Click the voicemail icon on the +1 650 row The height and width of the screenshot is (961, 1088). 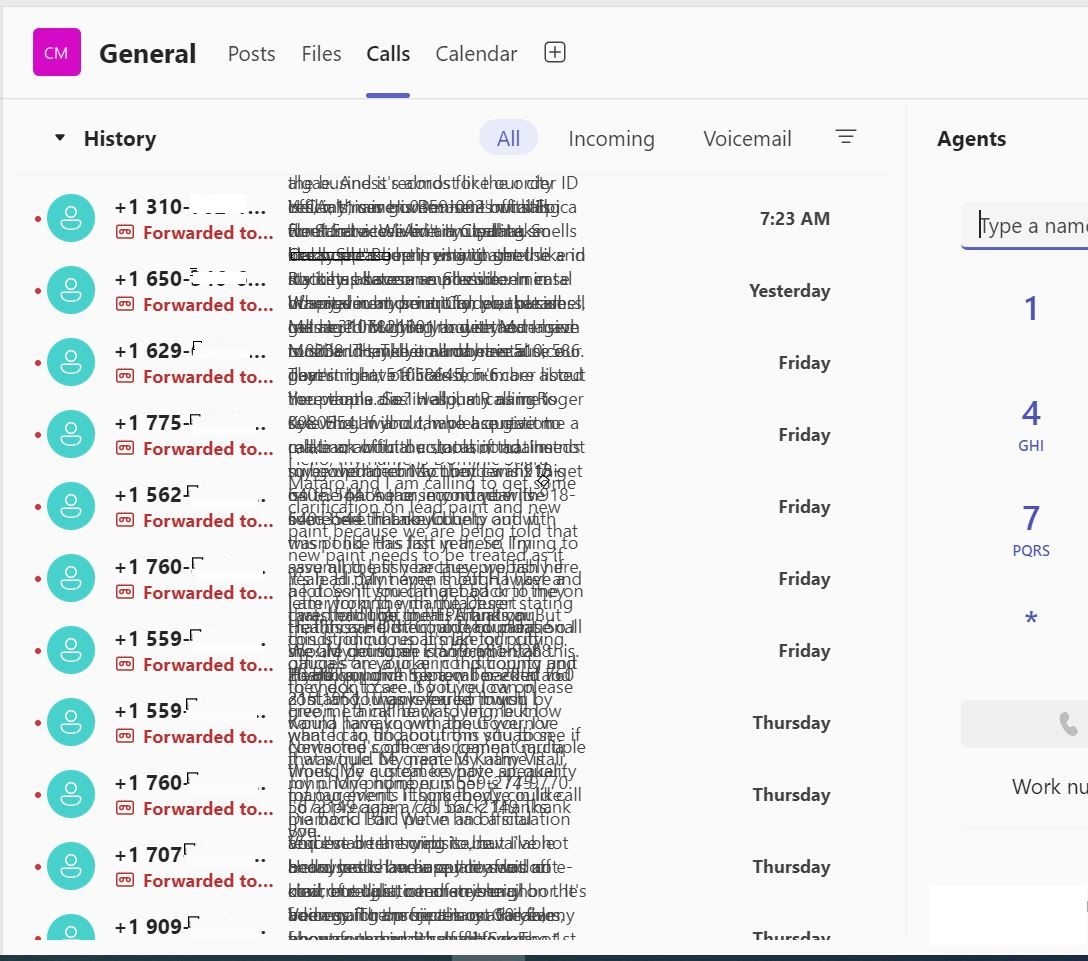click(125, 304)
